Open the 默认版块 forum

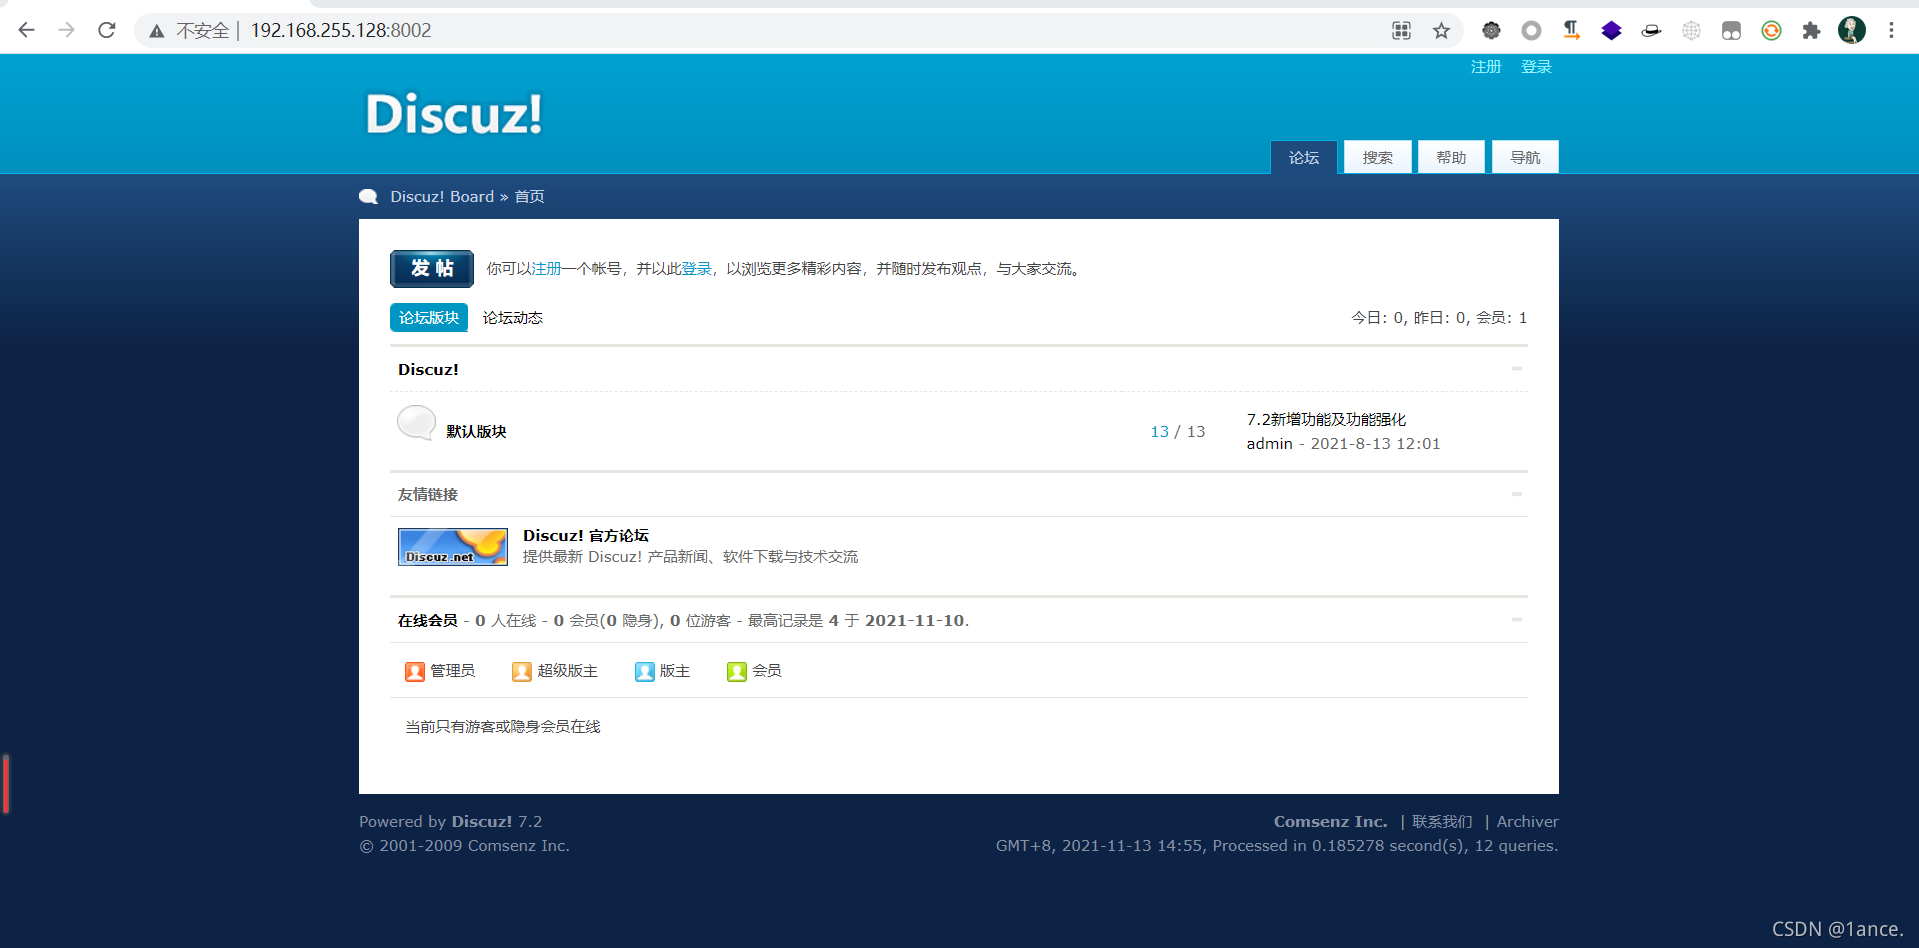point(476,431)
